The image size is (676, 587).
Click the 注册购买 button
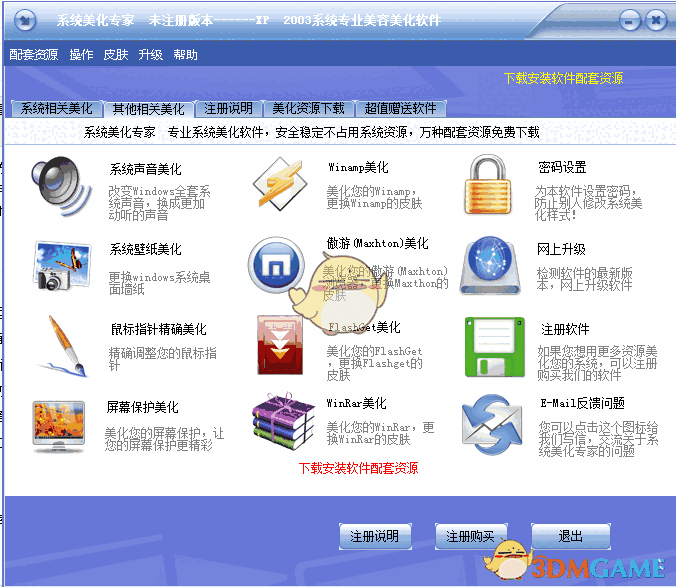click(471, 536)
